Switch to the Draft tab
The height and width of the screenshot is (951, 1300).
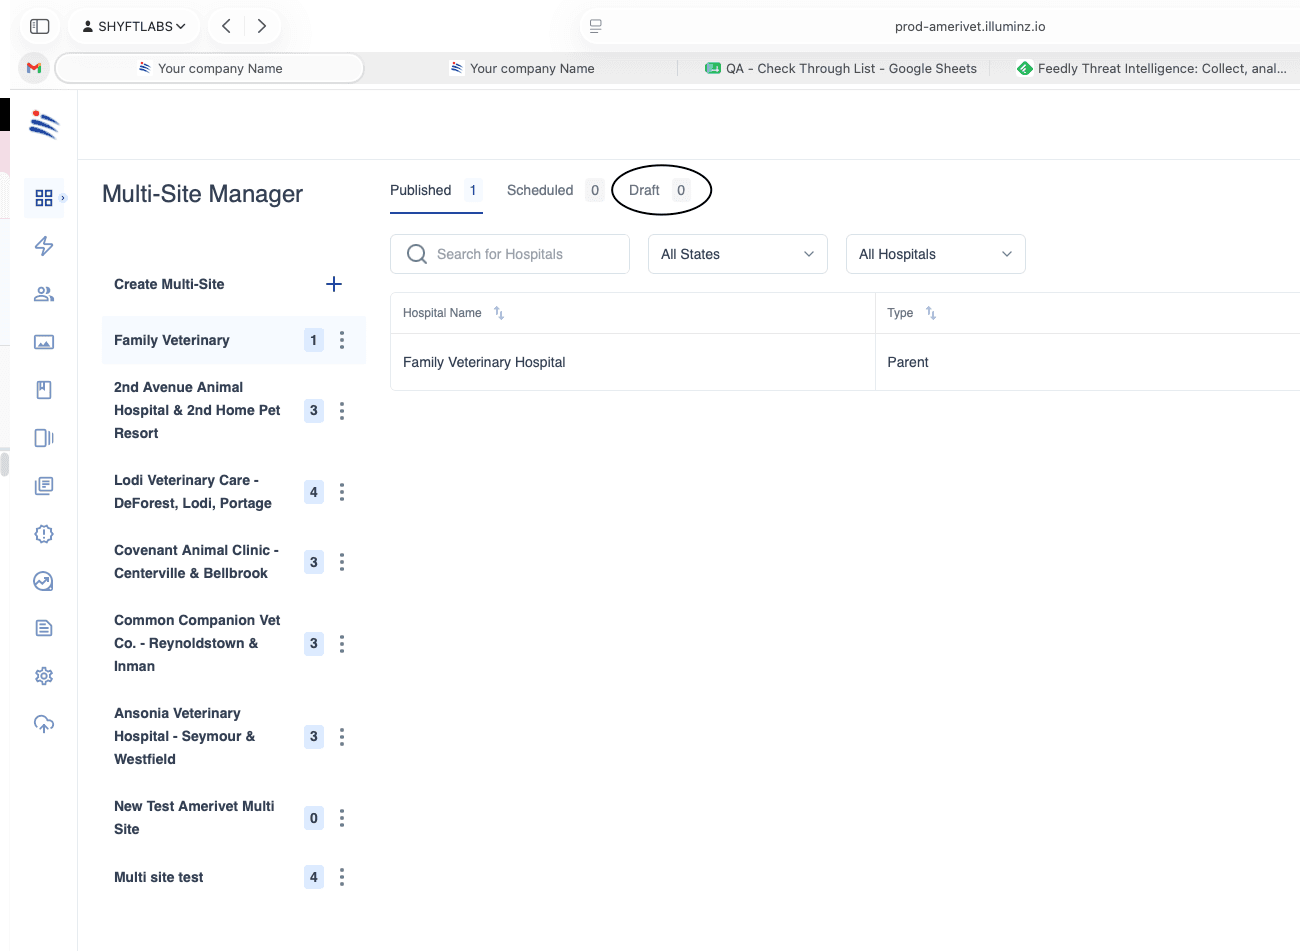tap(659, 190)
